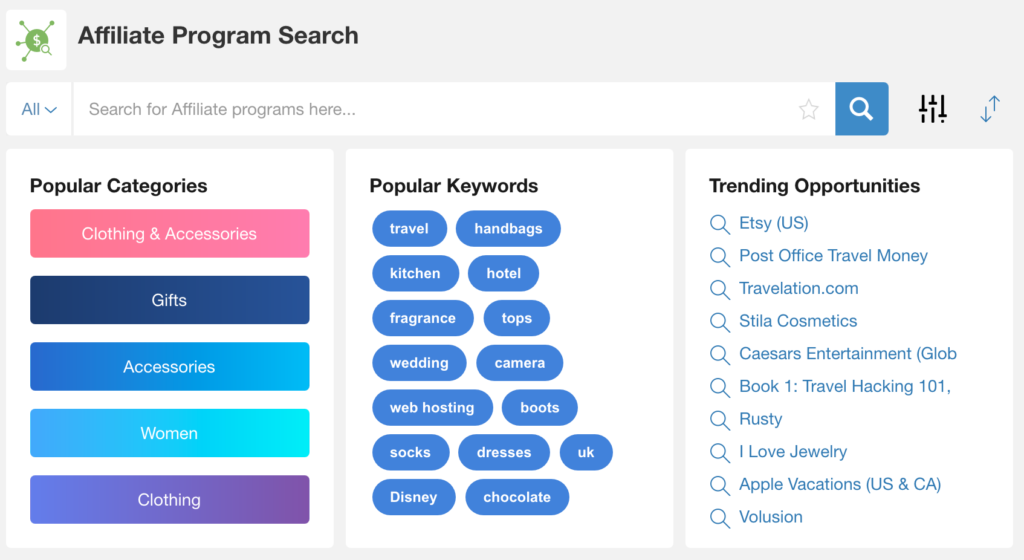Click the search icon beside Volusion
1024x560 pixels.
(x=720, y=518)
